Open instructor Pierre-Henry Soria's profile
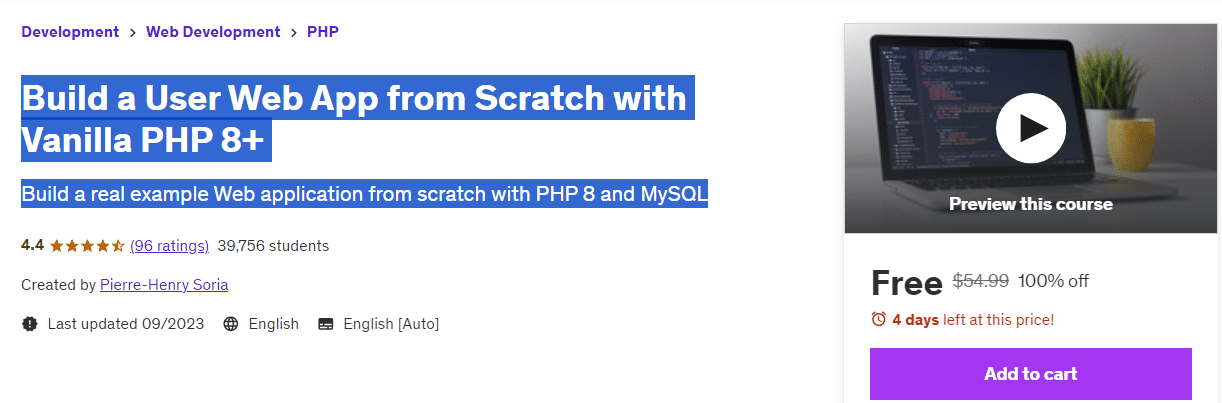The image size is (1222, 403). [x=164, y=285]
